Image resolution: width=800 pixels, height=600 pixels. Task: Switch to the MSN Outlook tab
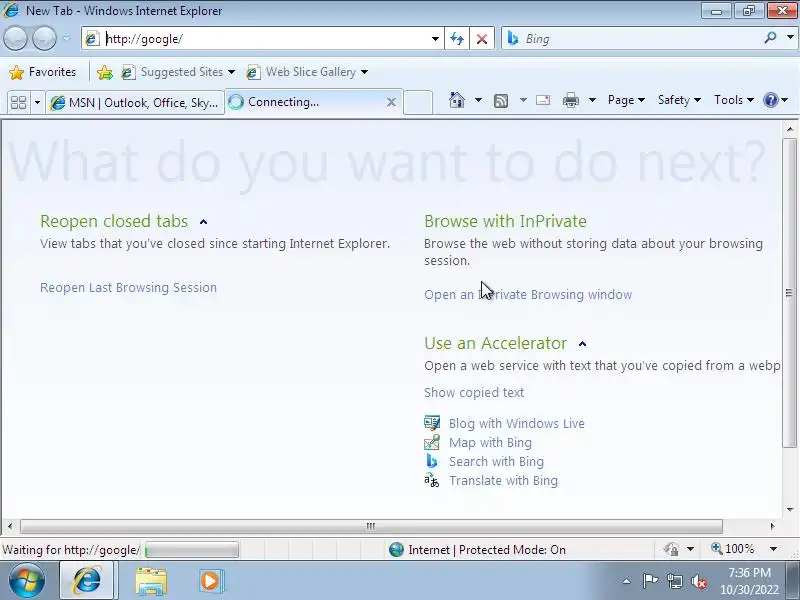coord(135,103)
